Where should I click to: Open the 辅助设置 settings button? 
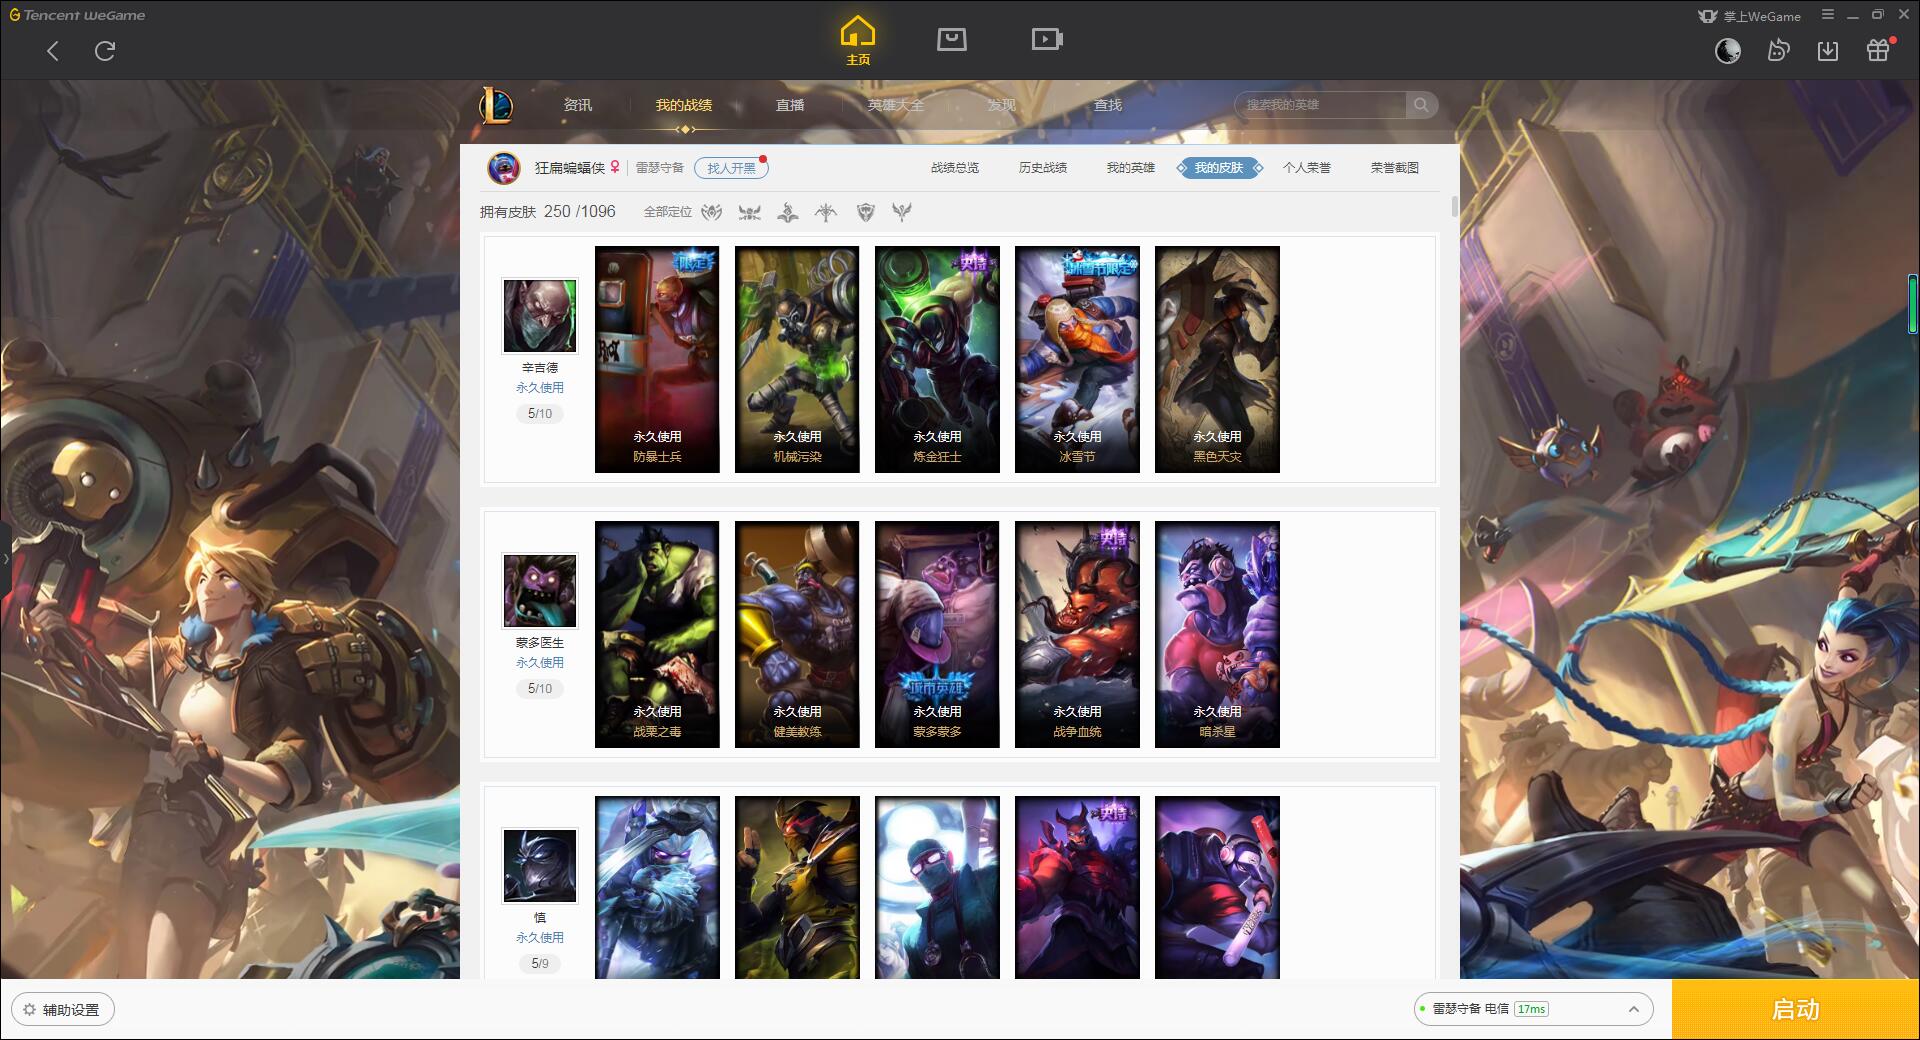point(63,1010)
